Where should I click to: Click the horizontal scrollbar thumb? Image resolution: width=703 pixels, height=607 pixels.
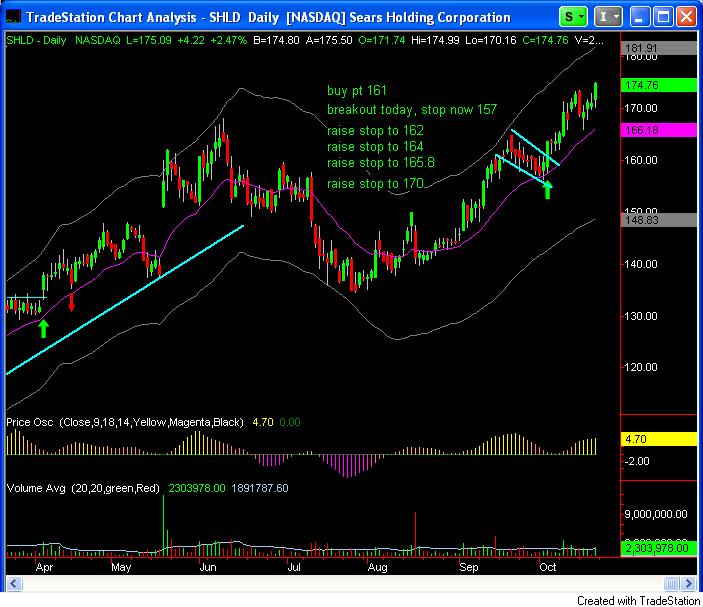(x=671, y=583)
